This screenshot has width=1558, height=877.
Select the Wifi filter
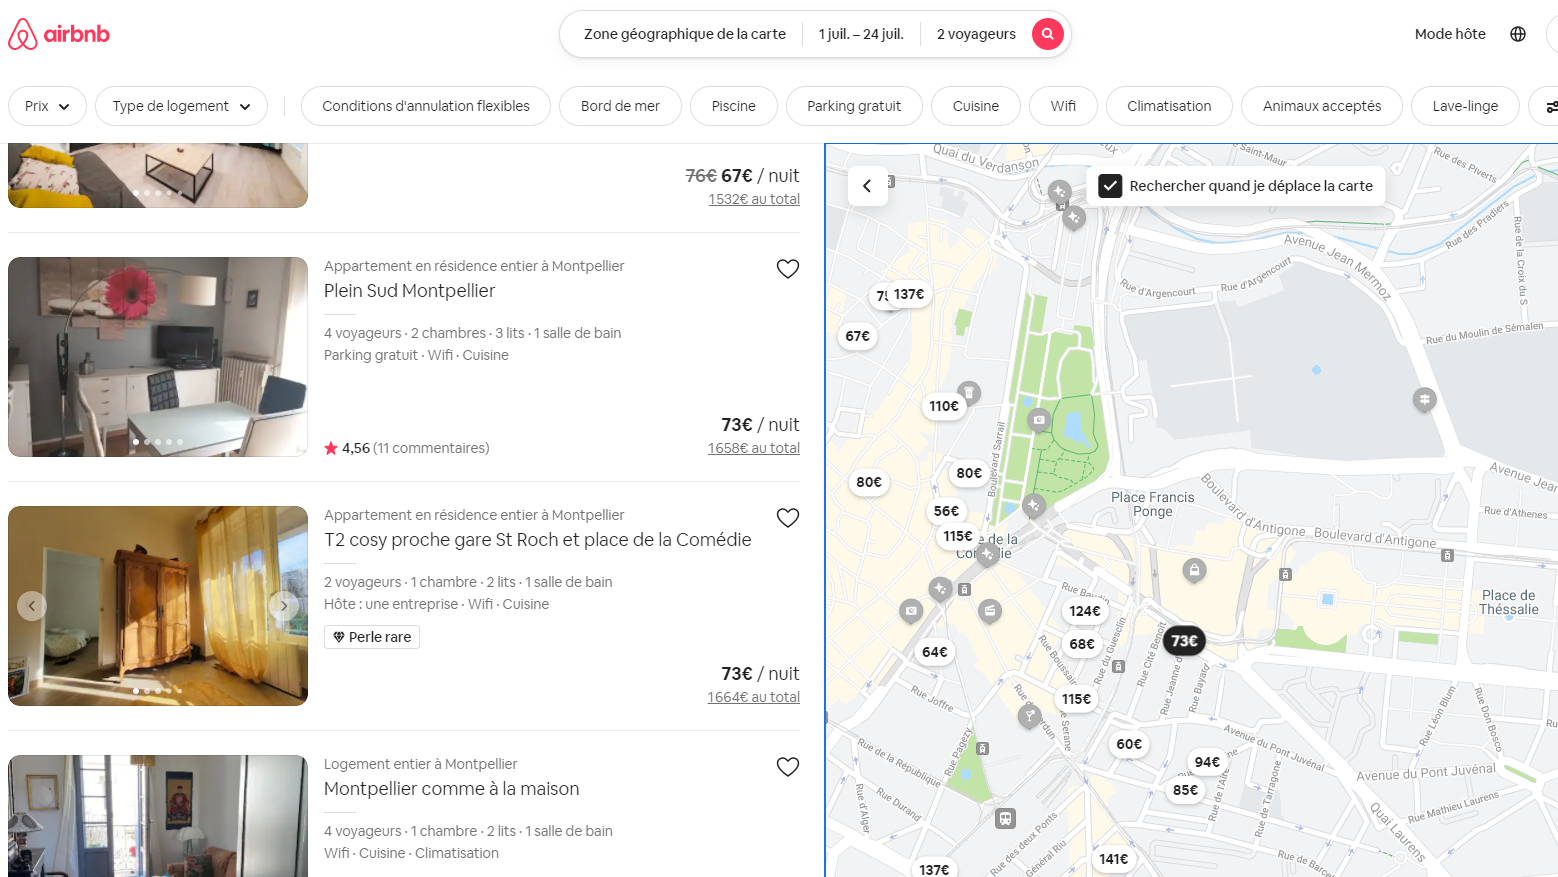pos(1062,106)
